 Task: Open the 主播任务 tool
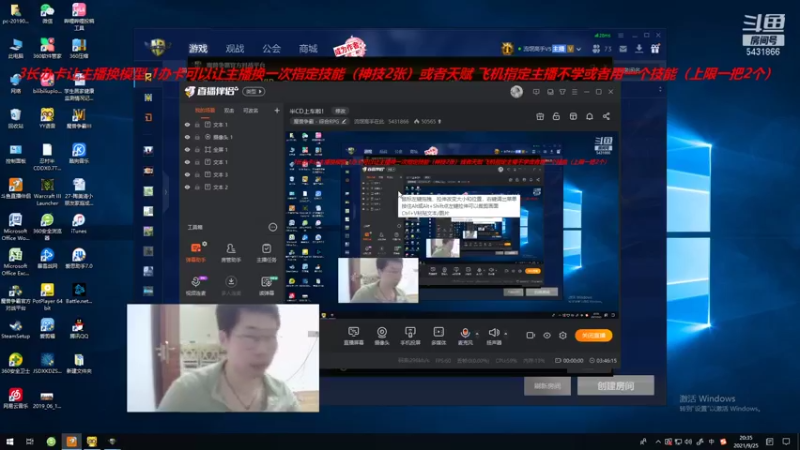pyautogui.click(x=266, y=252)
